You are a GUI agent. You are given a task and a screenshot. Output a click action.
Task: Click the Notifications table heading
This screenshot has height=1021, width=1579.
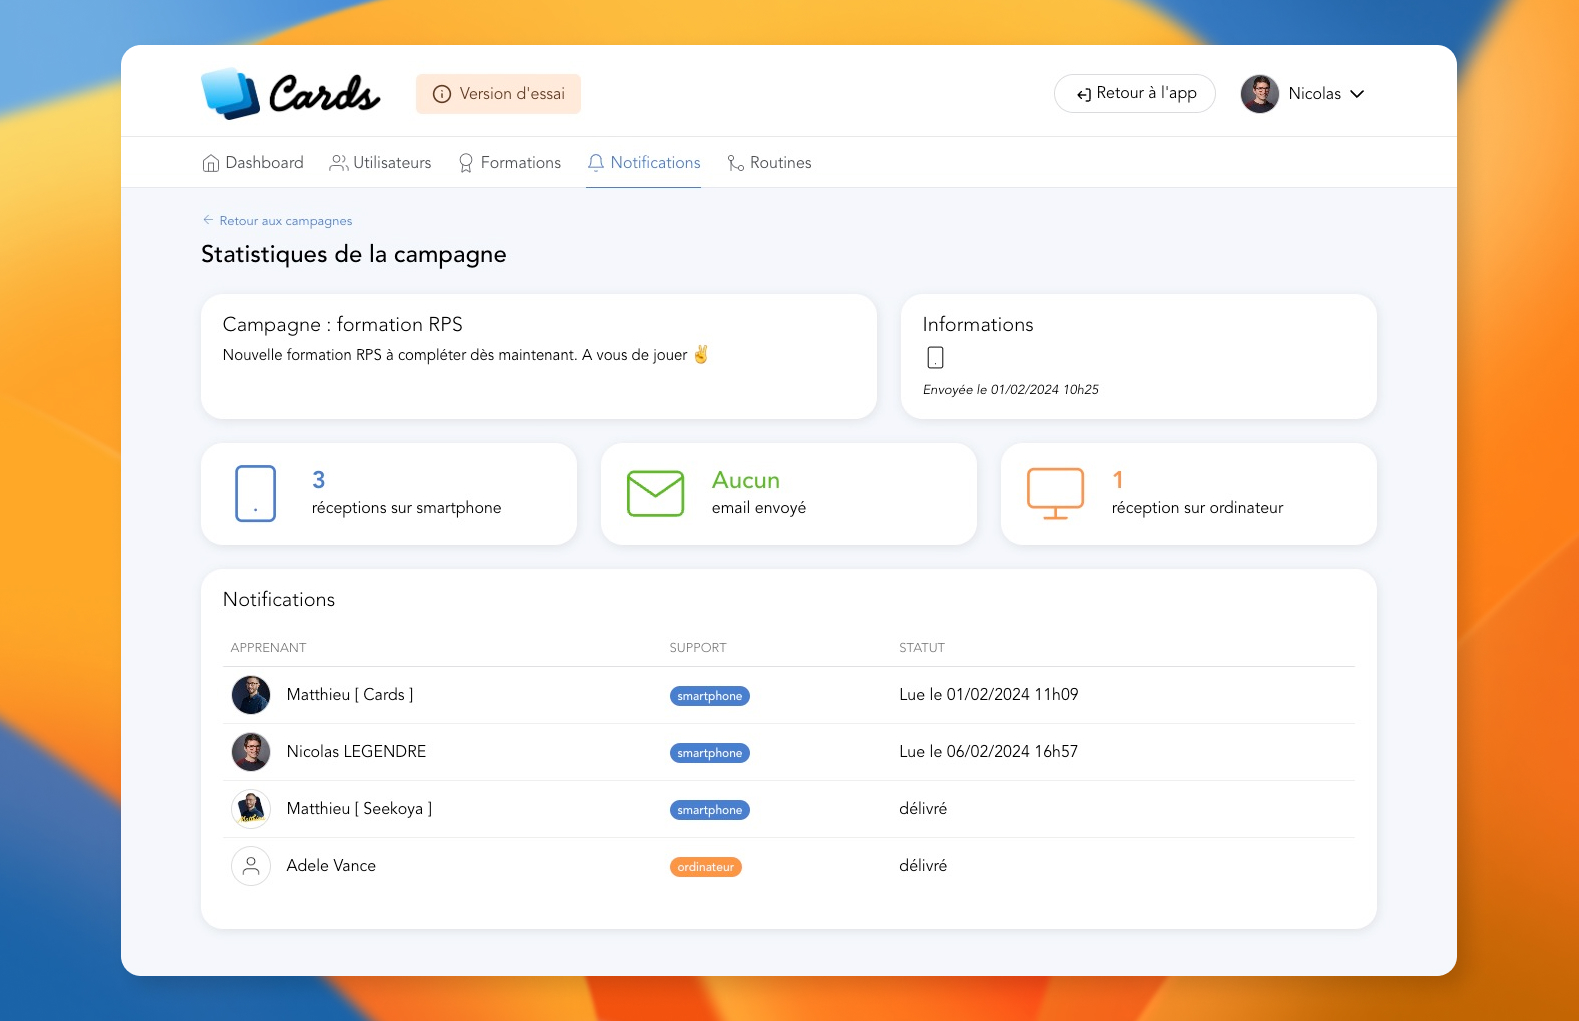point(279,600)
